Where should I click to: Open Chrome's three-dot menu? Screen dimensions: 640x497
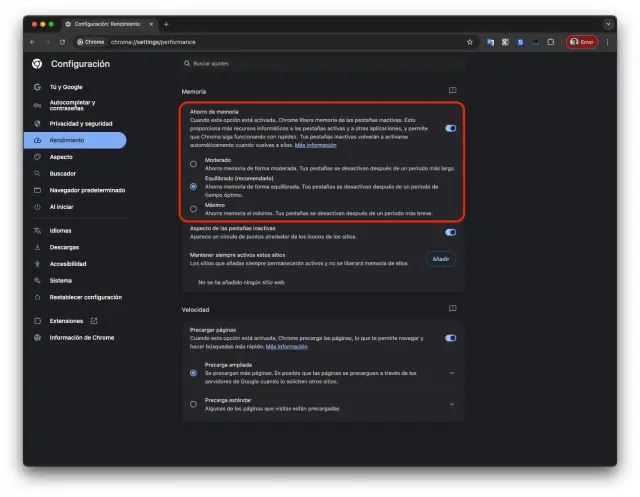click(x=607, y=42)
